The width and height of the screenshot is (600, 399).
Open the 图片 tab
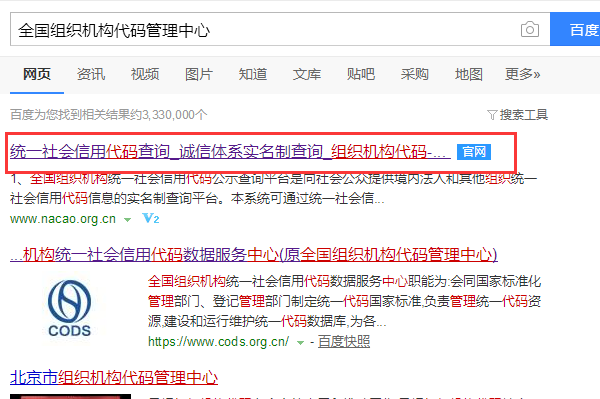pyautogui.click(x=199, y=74)
